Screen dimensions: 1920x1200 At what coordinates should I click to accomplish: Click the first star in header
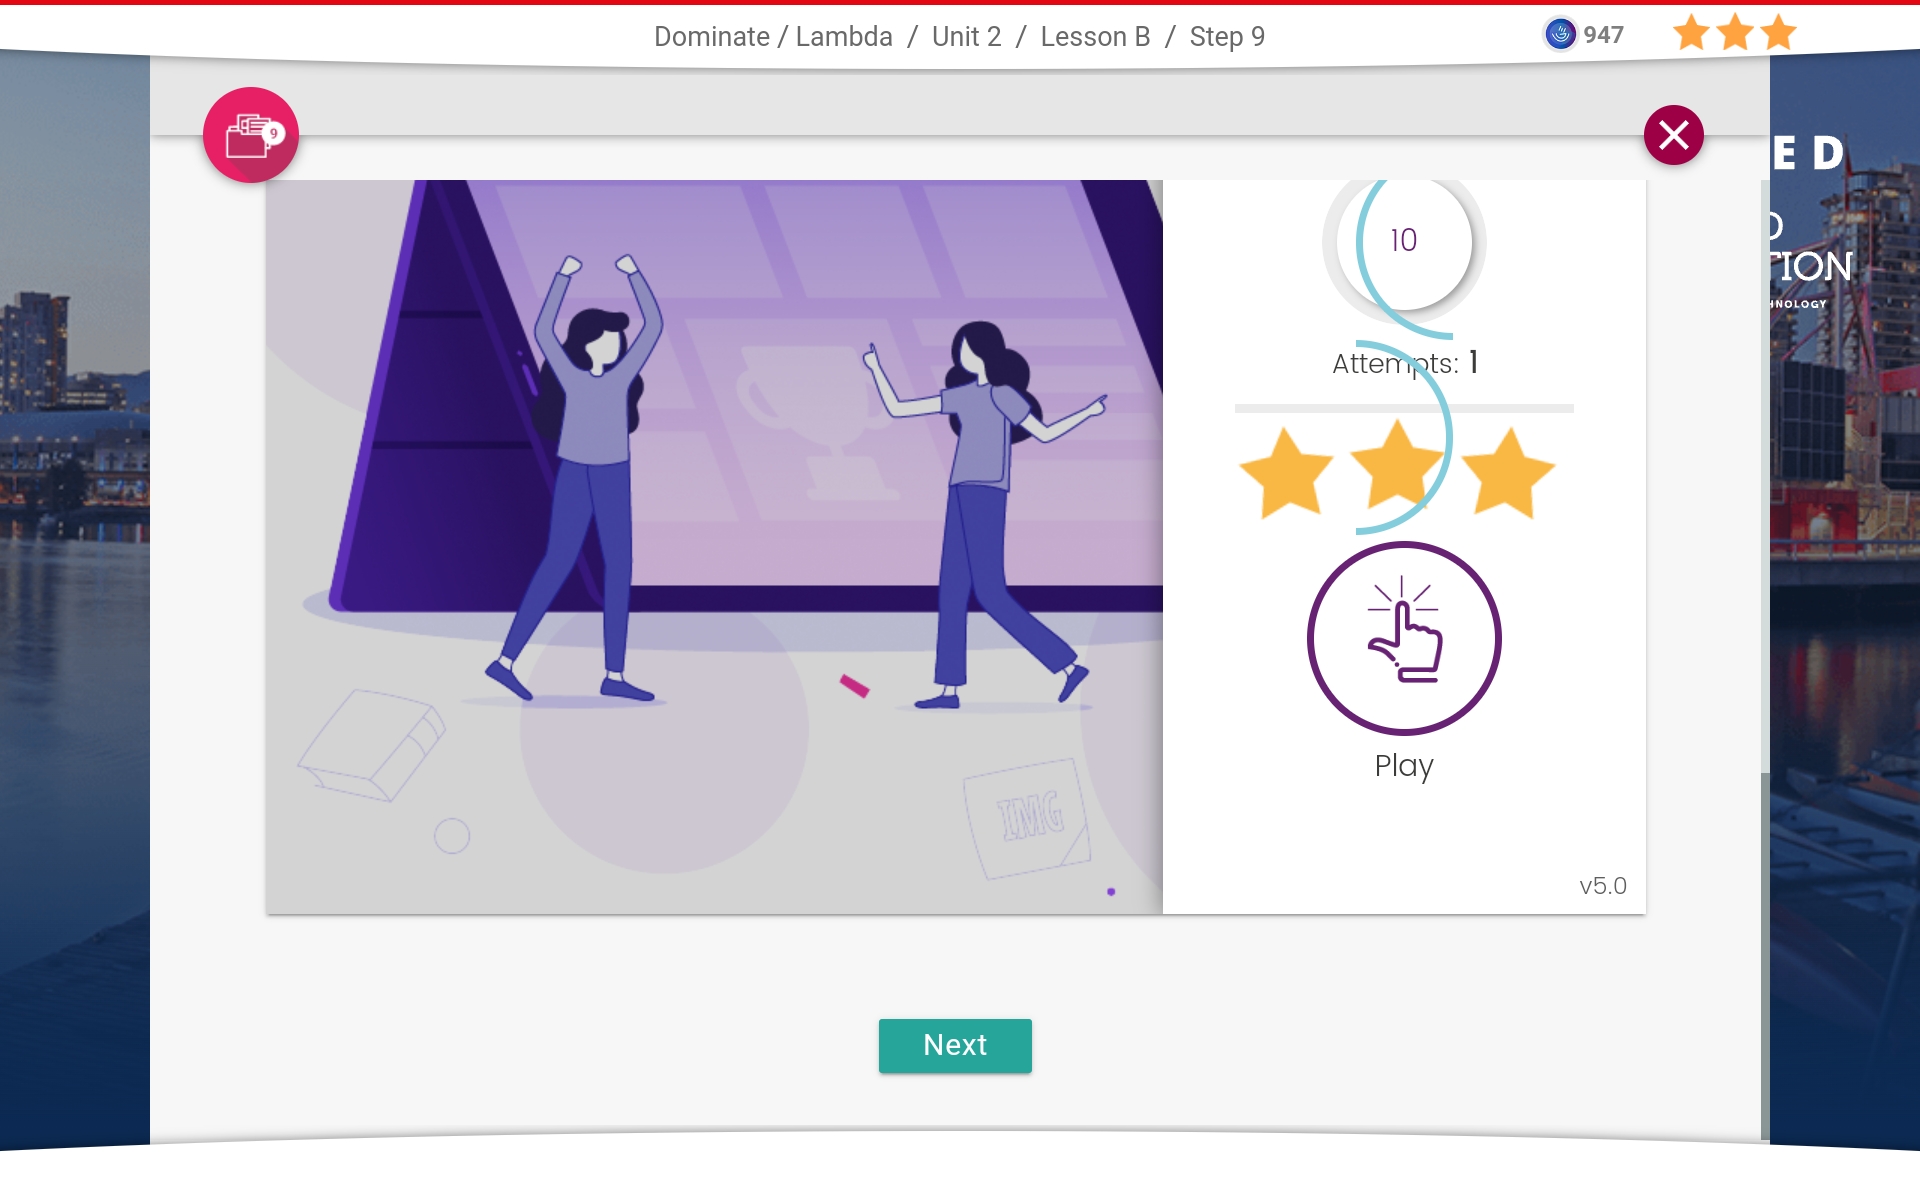pos(1691,34)
